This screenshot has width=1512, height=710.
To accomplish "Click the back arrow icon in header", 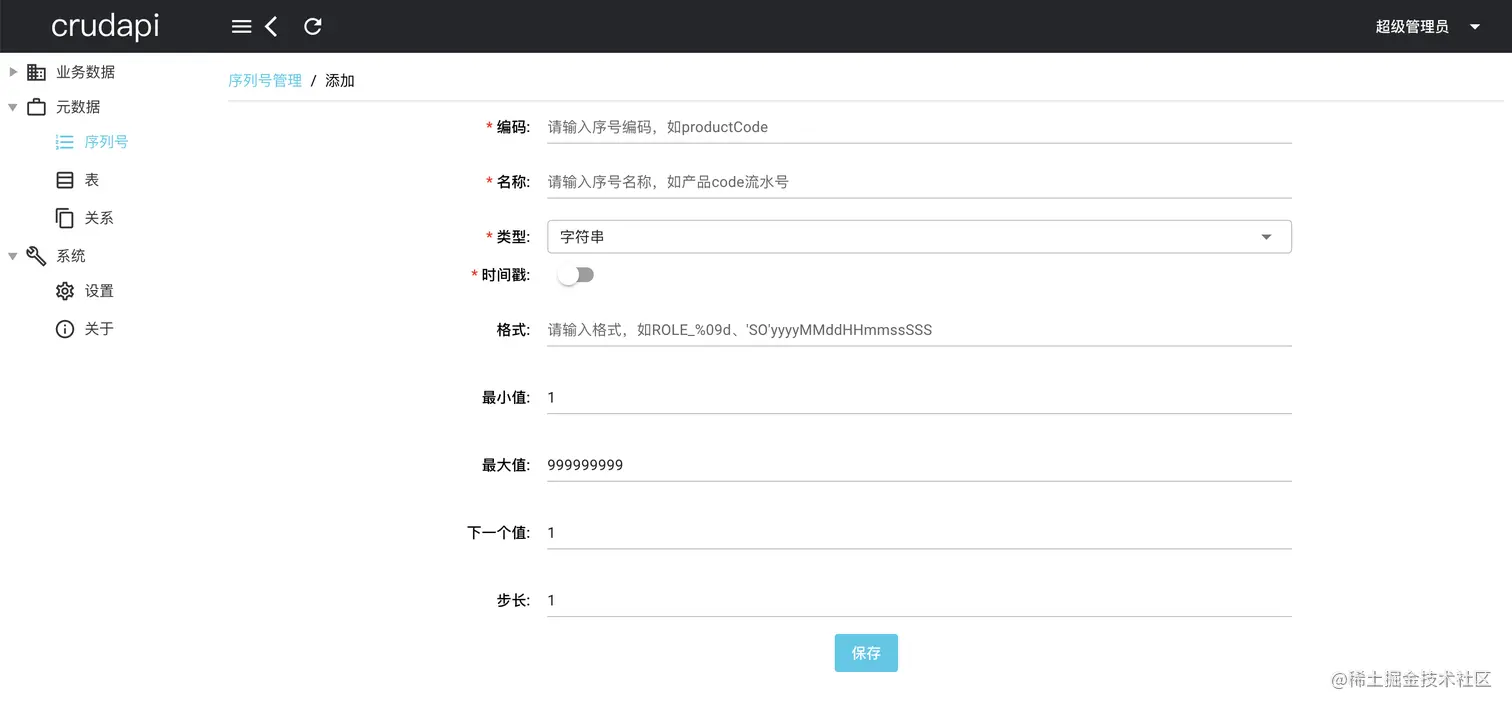I will click(x=271, y=27).
